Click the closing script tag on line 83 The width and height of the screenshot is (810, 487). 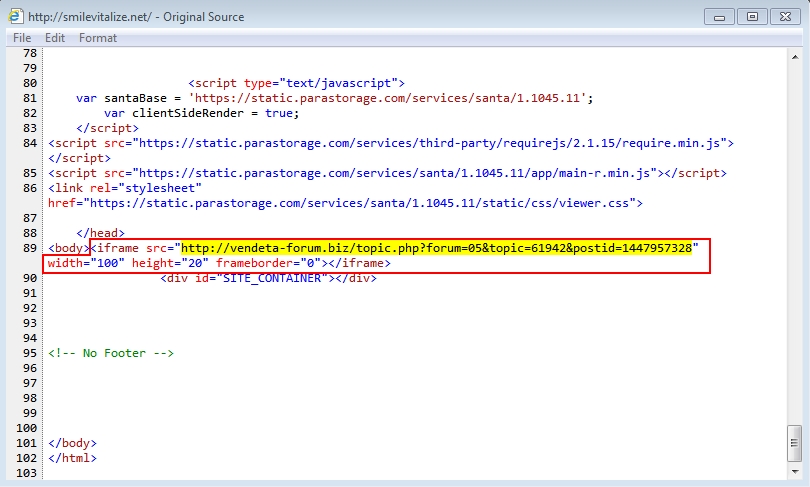click(x=107, y=128)
